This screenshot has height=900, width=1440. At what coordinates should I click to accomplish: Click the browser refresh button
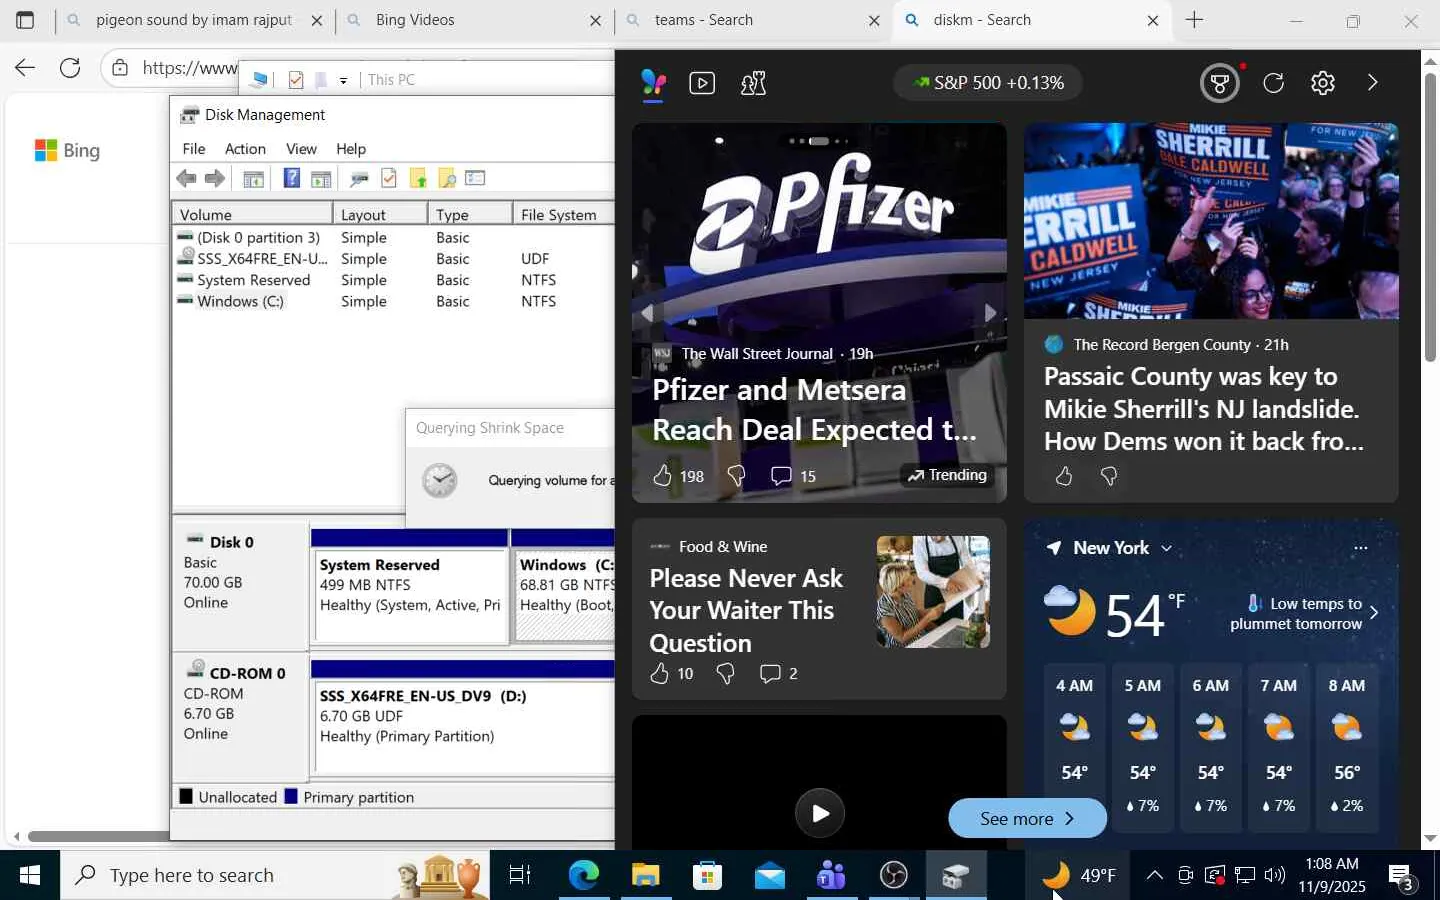click(70, 68)
